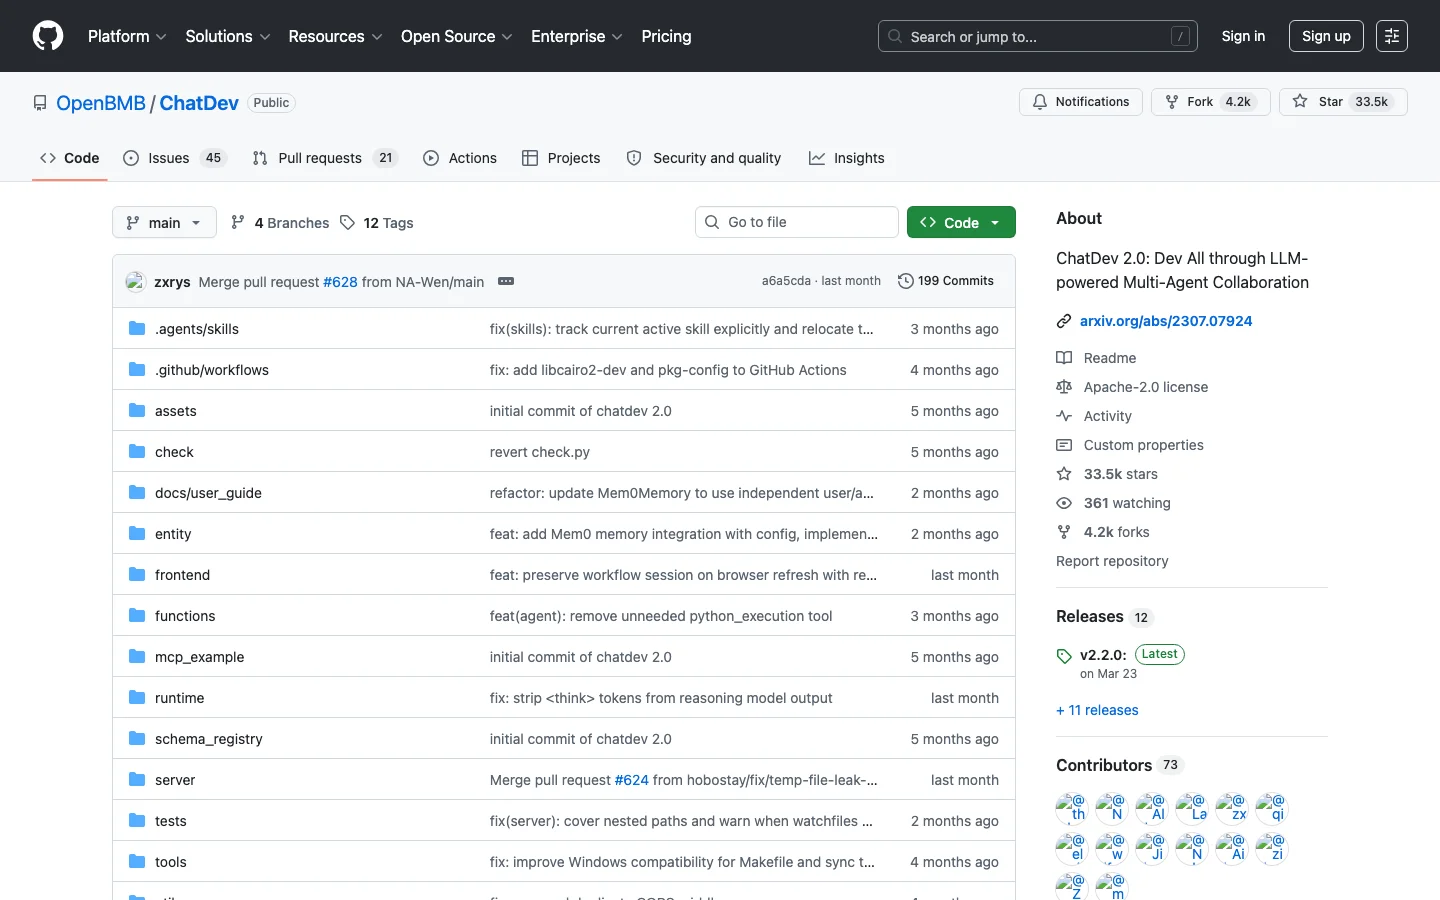Click the GitHub logo icon
The height and width of the screenshot is (900, 1440).
pos(48,36)
